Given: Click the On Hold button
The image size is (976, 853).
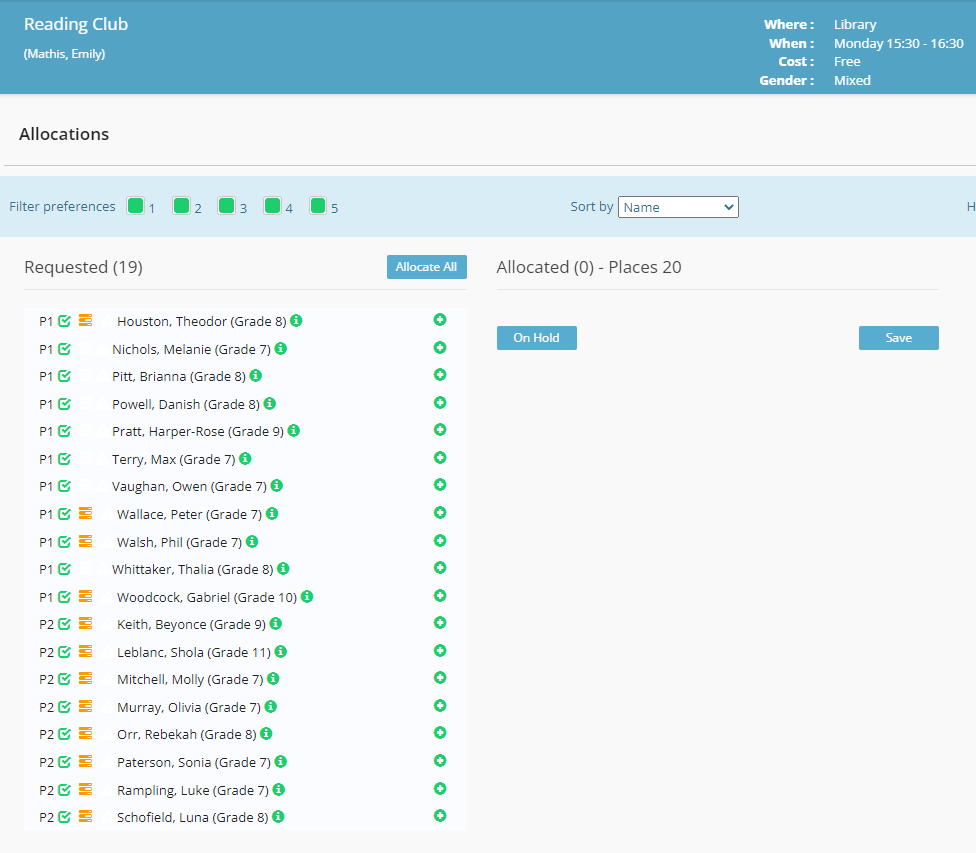Looking at the screenshot, I should click(536, 338).
